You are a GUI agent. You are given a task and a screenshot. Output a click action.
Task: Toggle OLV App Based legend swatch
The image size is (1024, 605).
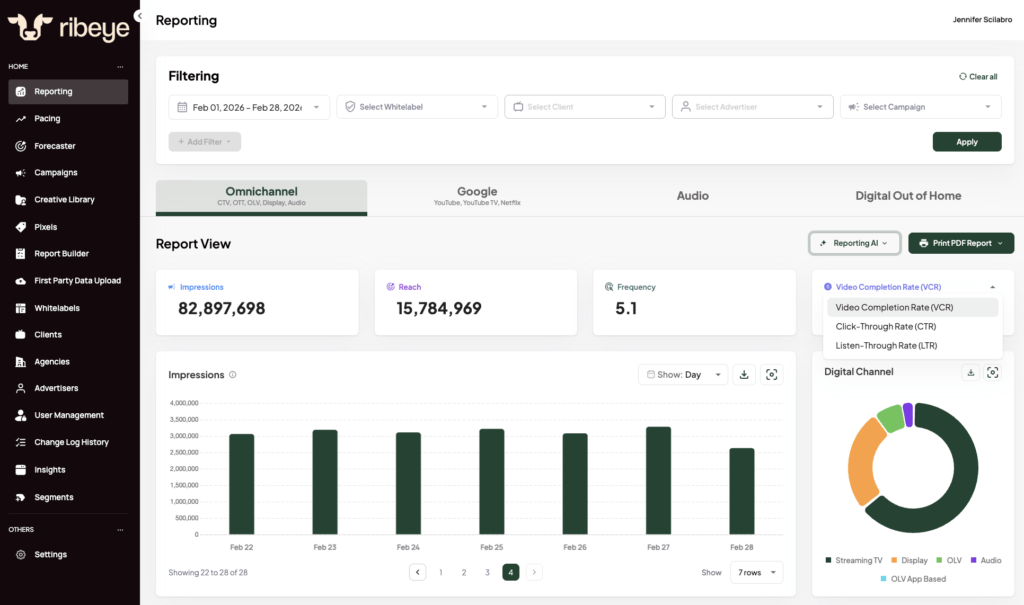[884, 579]
